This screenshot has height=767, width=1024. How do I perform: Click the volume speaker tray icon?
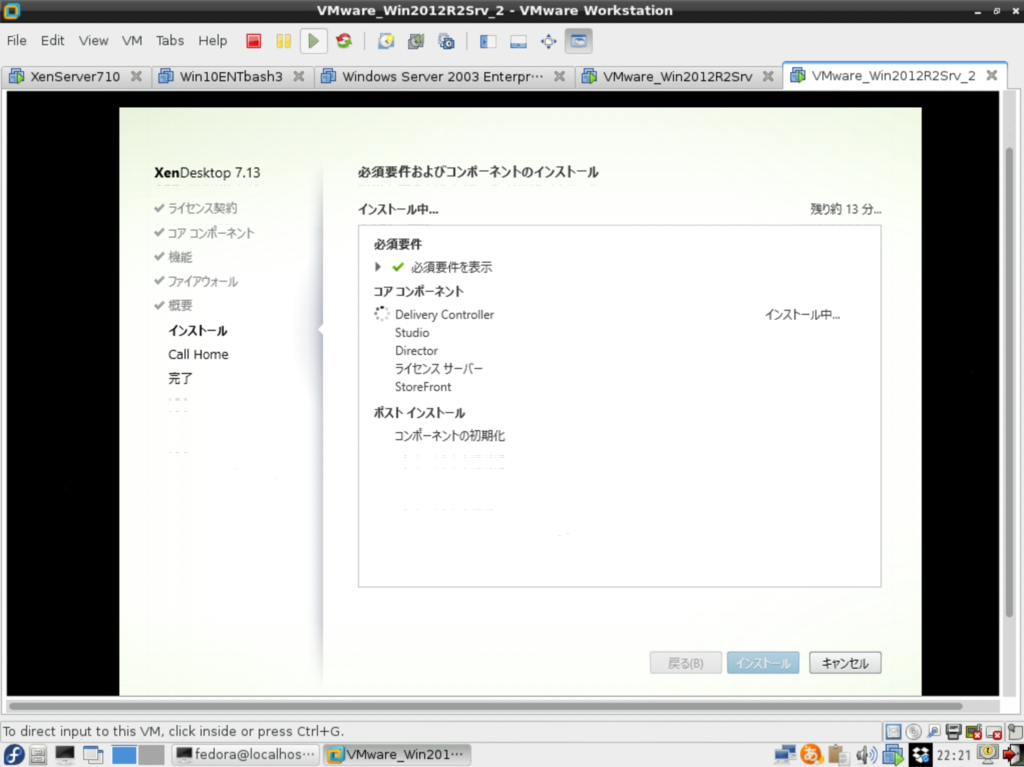[x=866, y=755]
